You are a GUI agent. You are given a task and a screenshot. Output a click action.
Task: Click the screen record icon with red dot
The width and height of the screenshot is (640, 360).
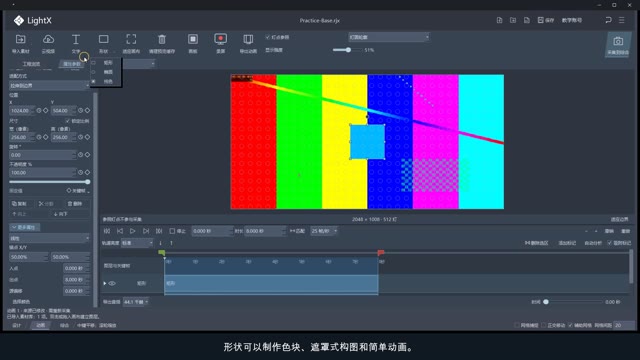click(220, 40)
